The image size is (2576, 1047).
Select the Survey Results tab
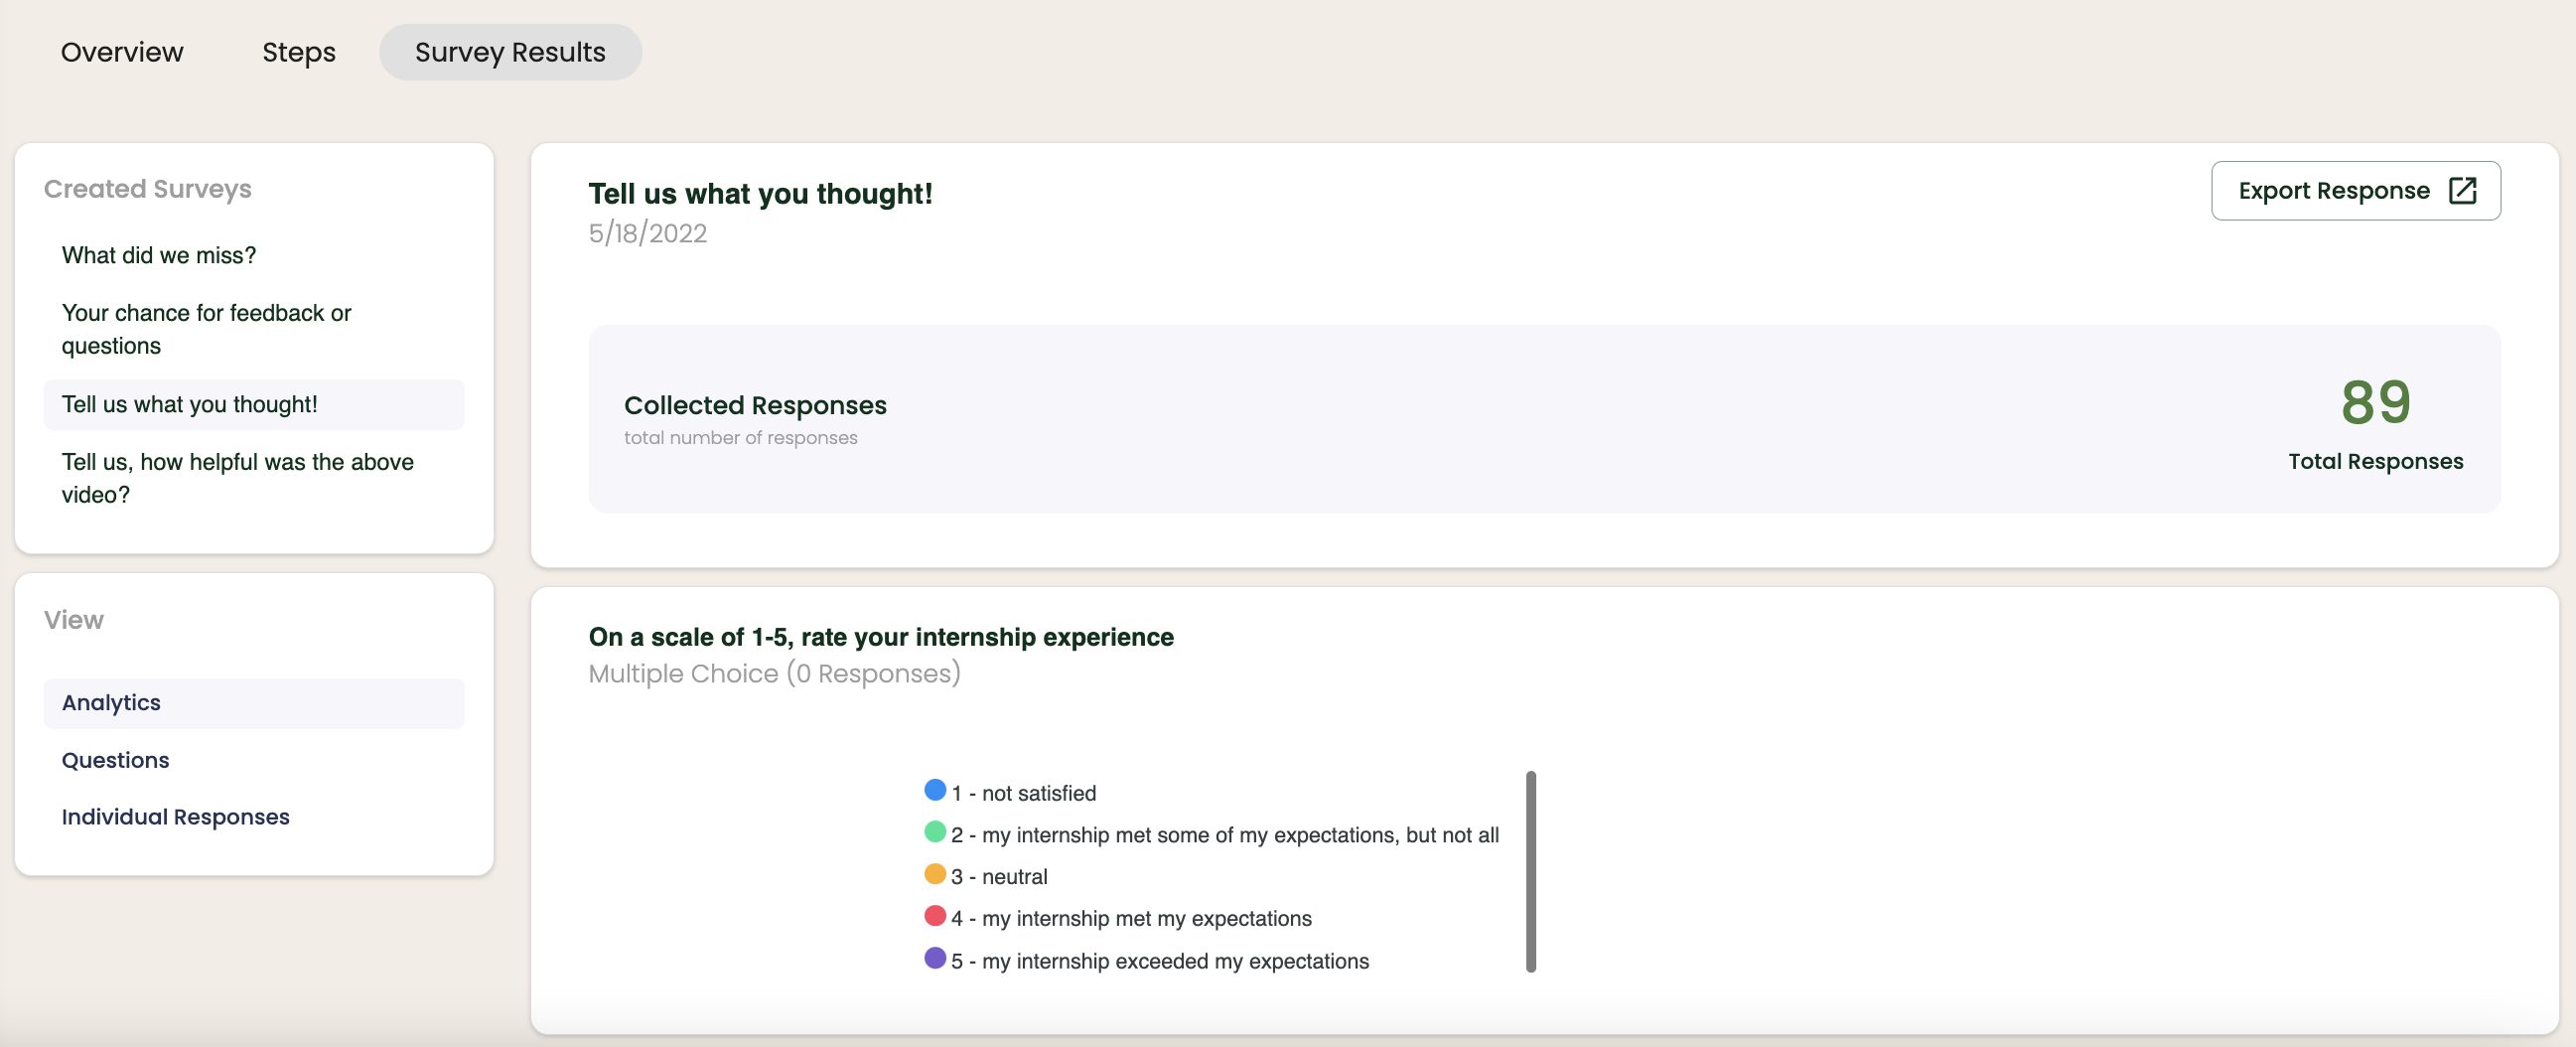[510, 52]
